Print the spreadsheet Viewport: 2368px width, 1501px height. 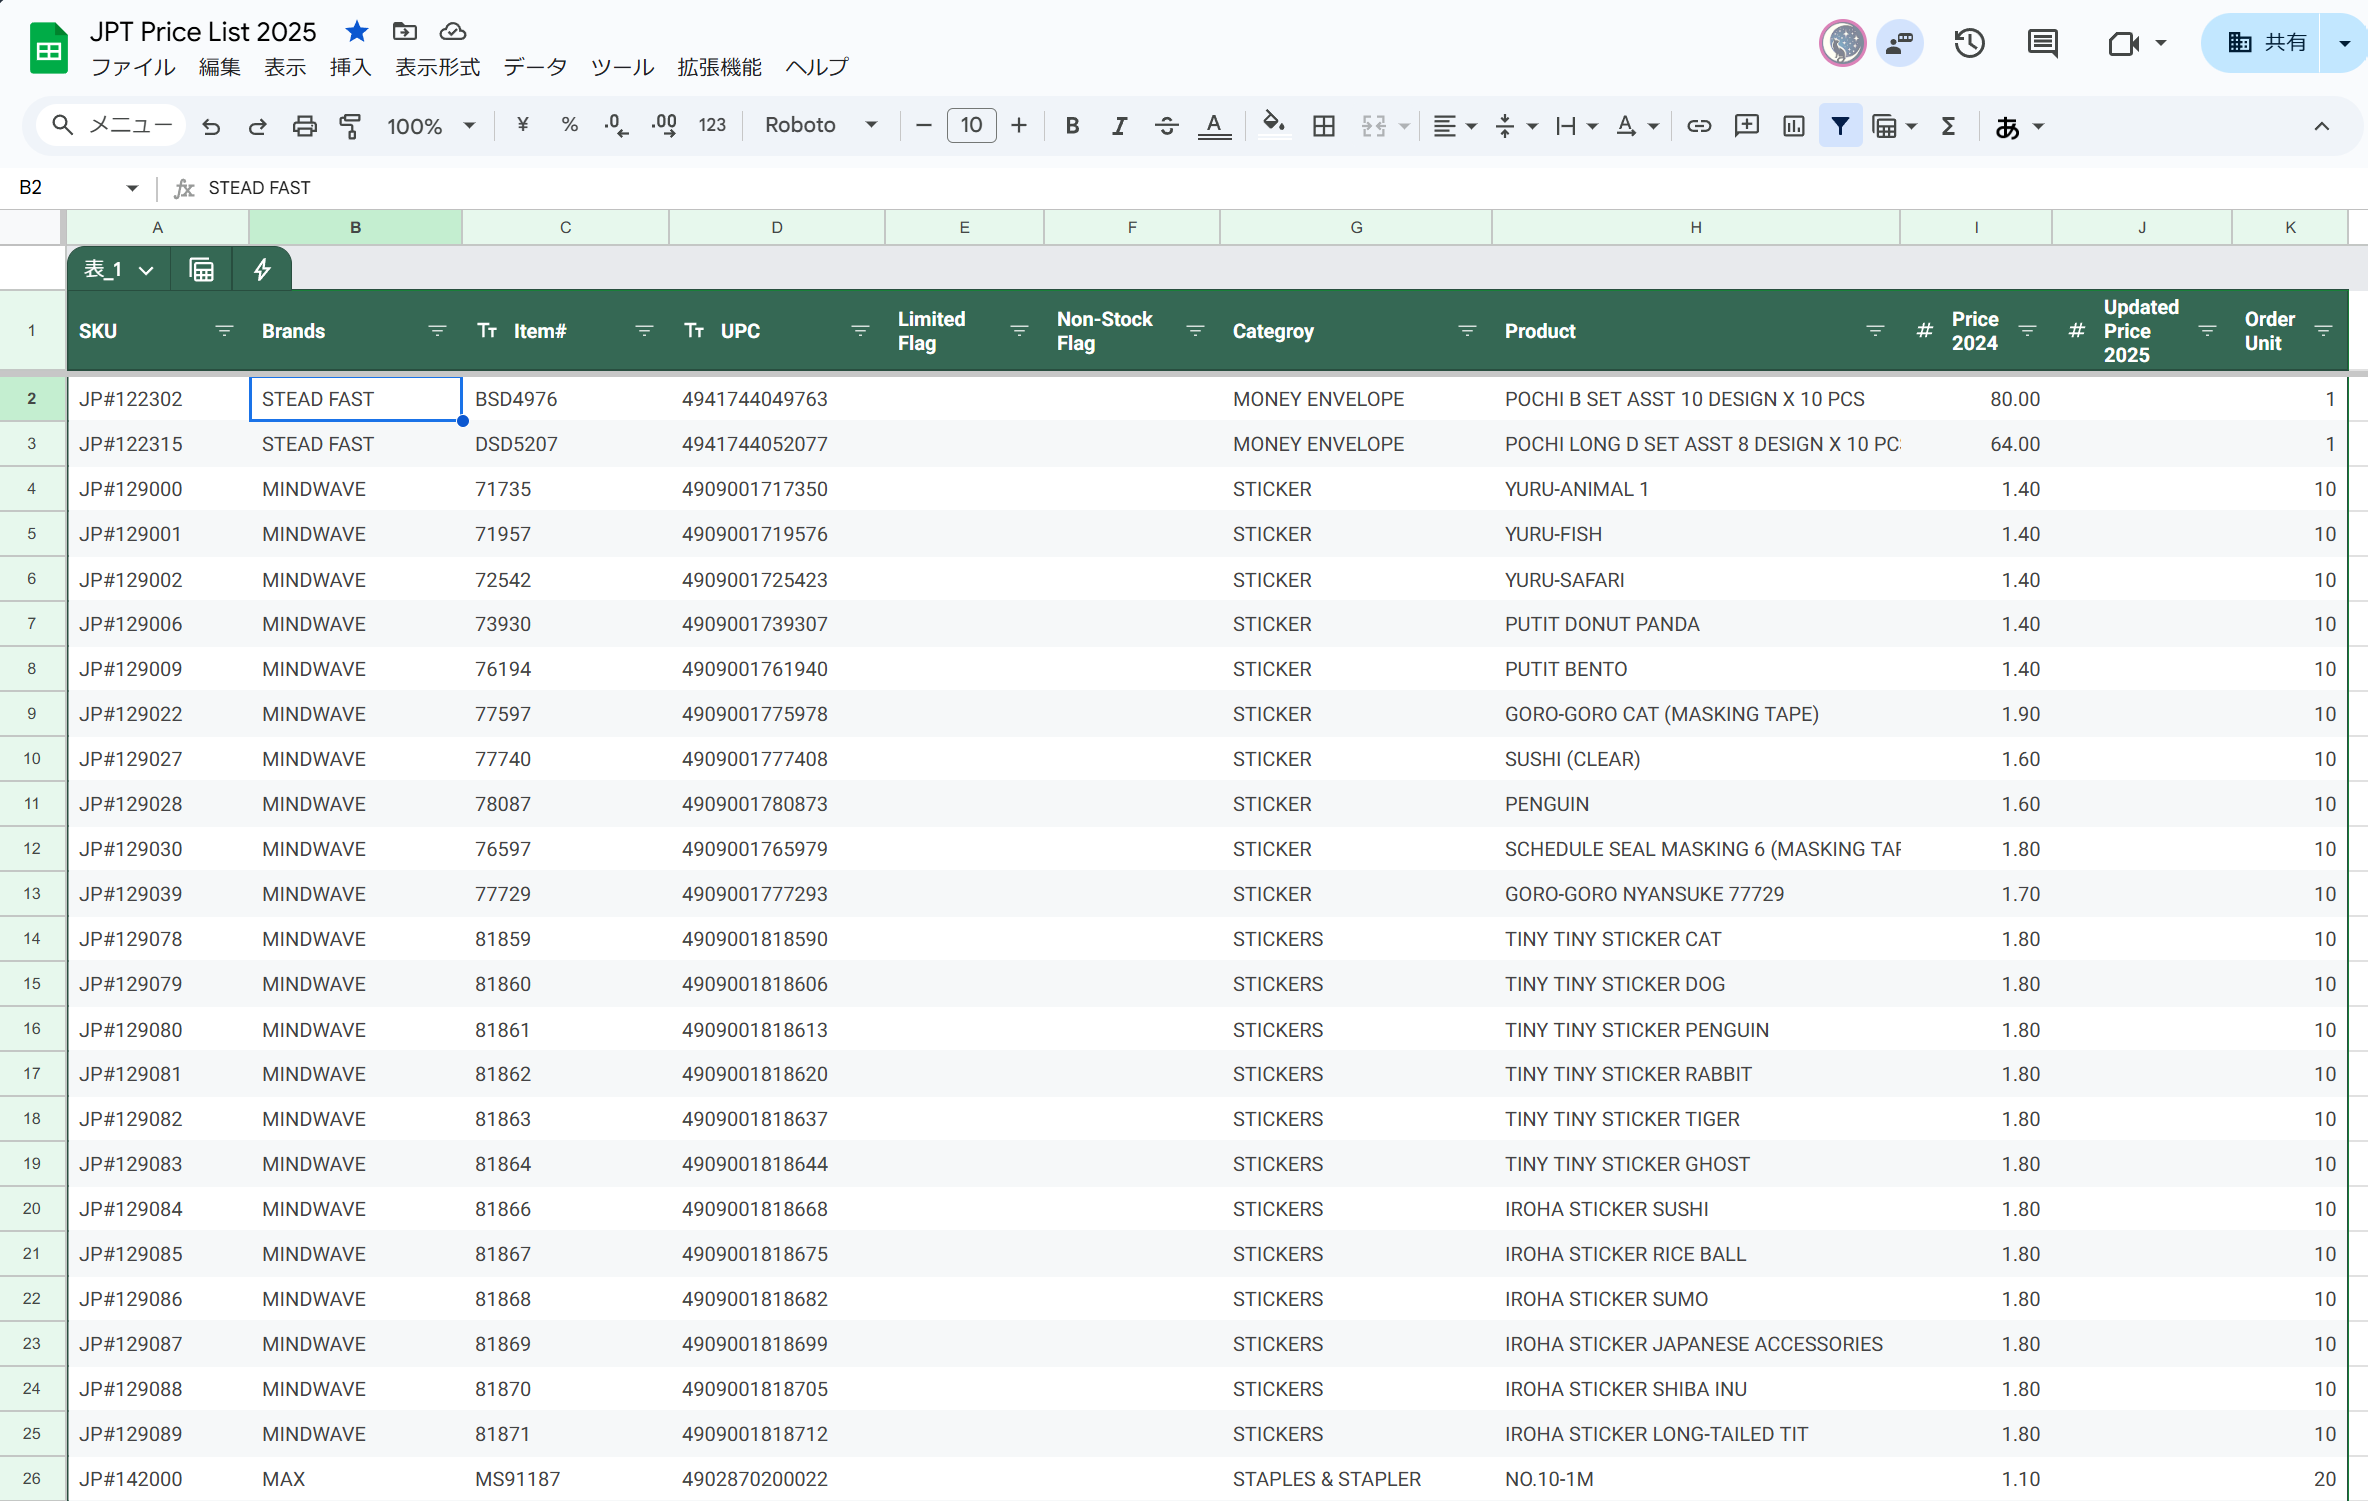click(x=304, y=126)
